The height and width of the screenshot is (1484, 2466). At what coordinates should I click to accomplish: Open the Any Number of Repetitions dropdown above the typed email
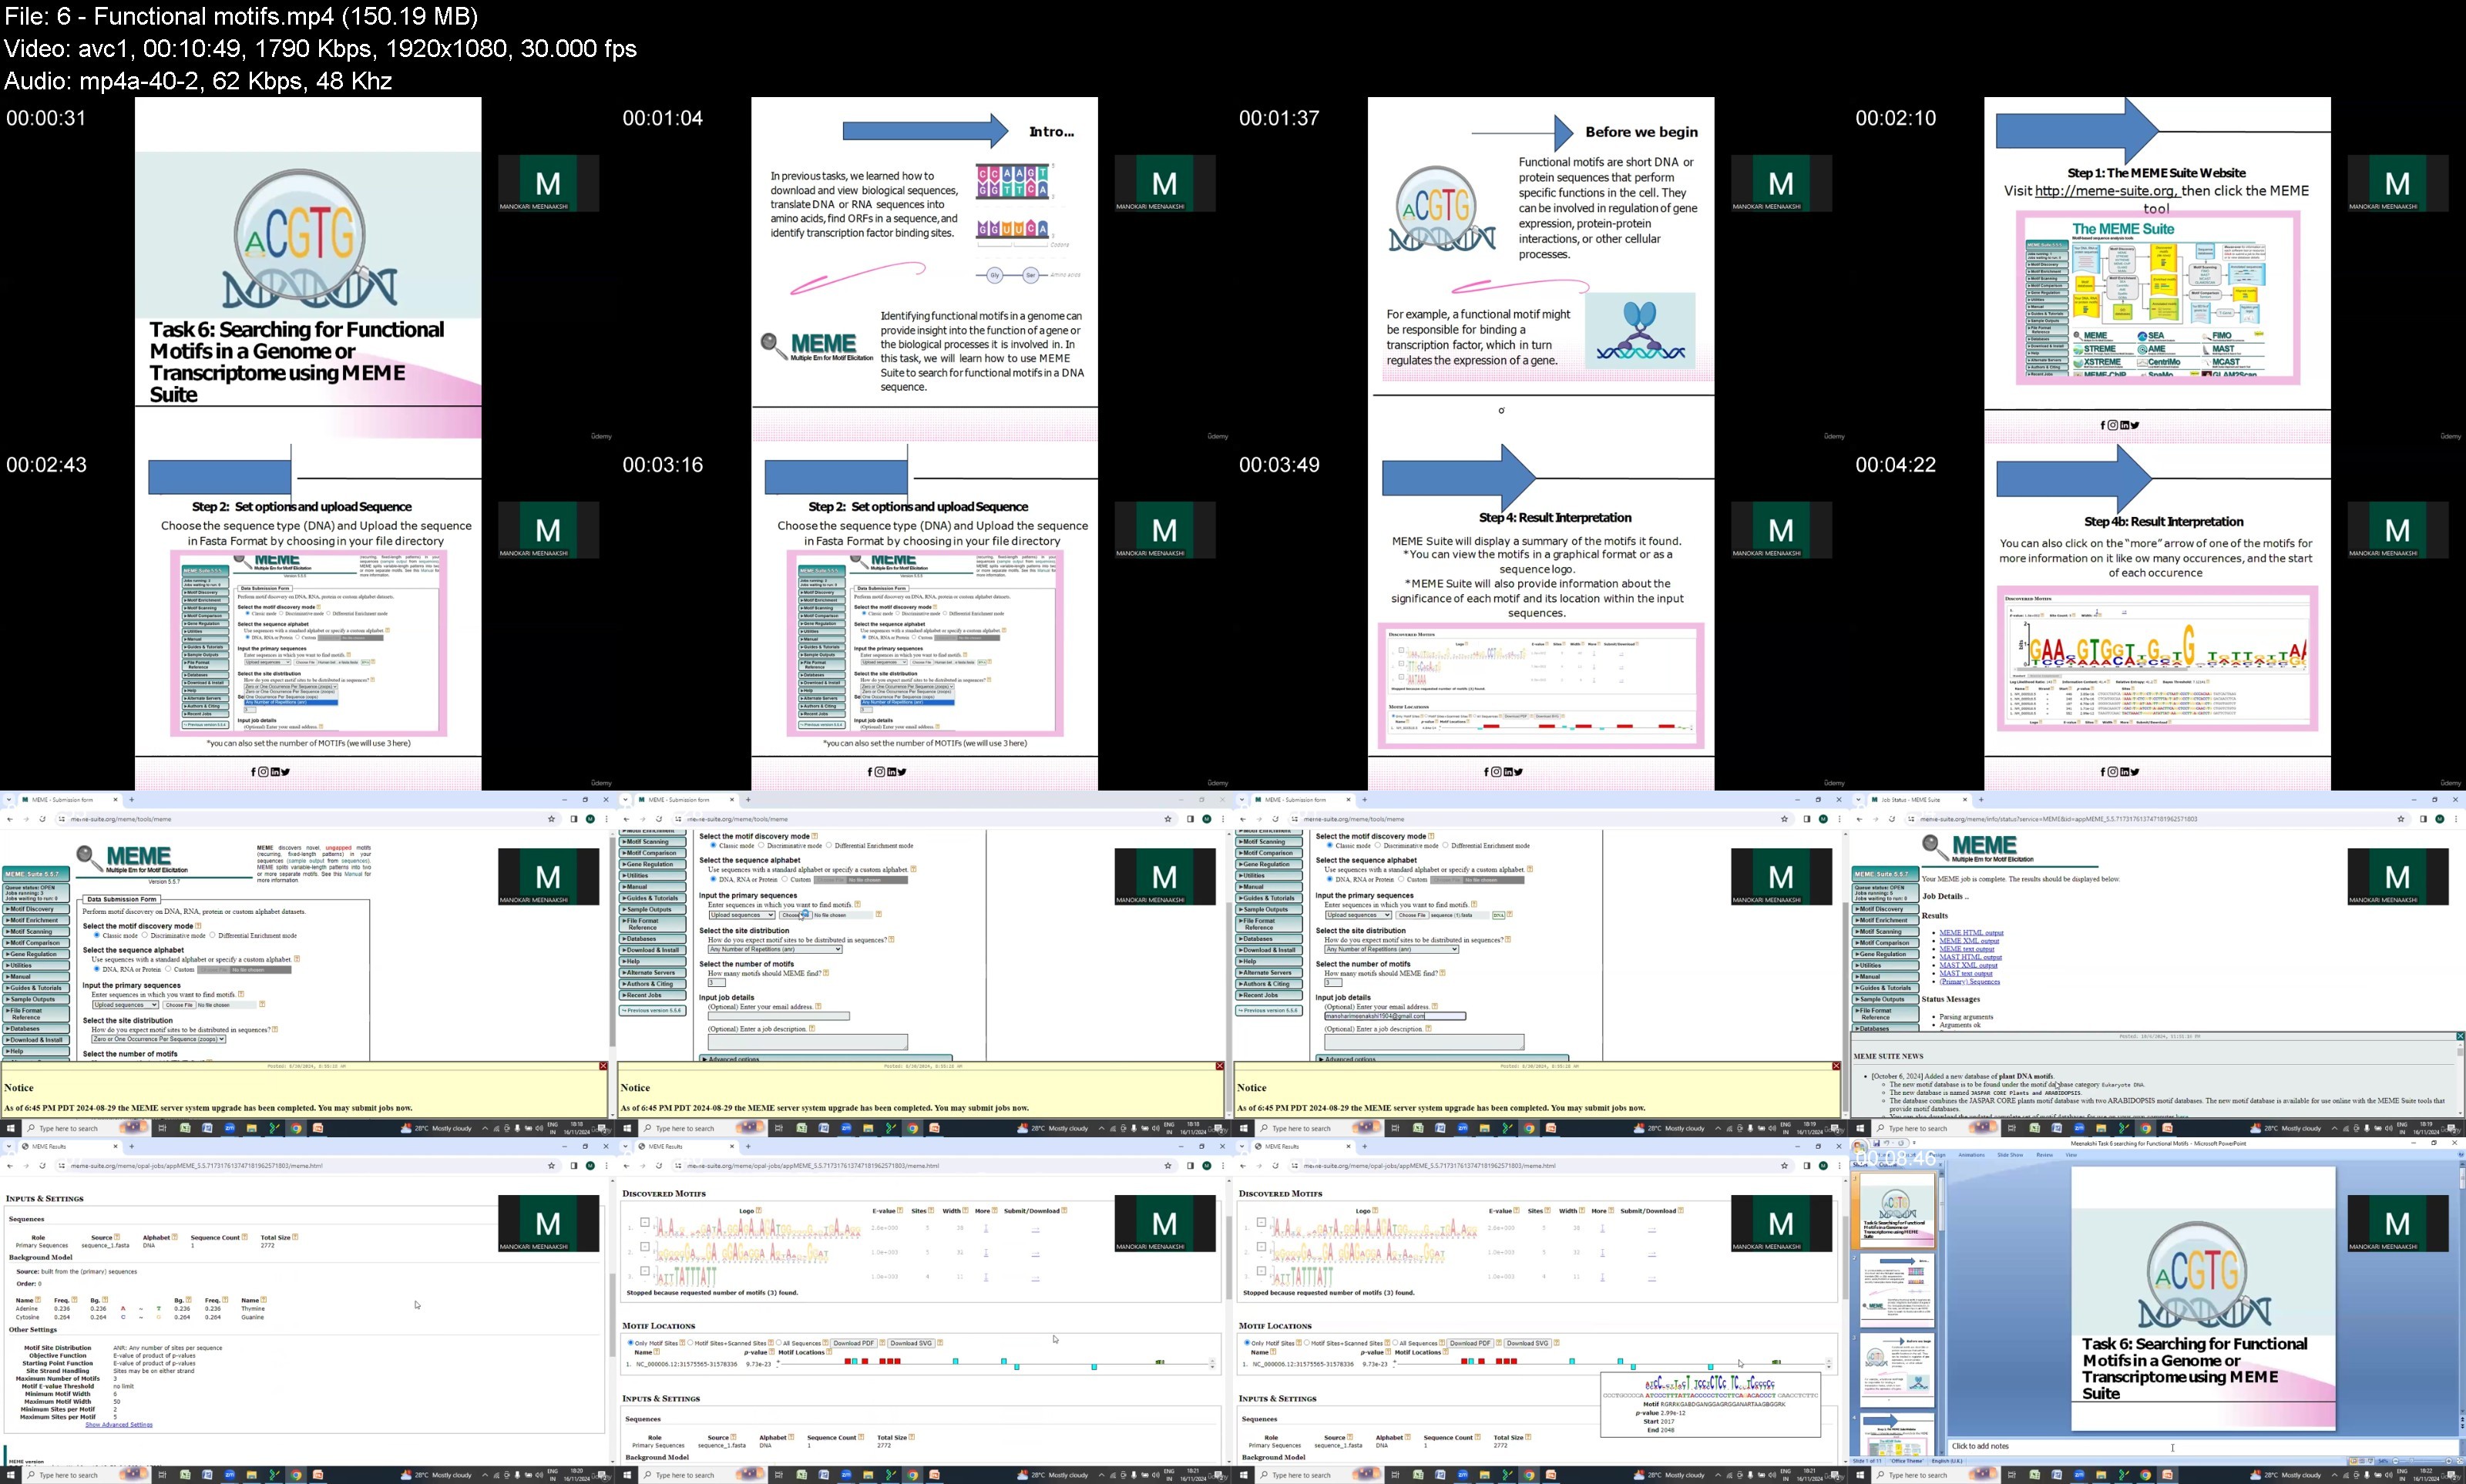pyautogui.click(x=1391, y=949)
